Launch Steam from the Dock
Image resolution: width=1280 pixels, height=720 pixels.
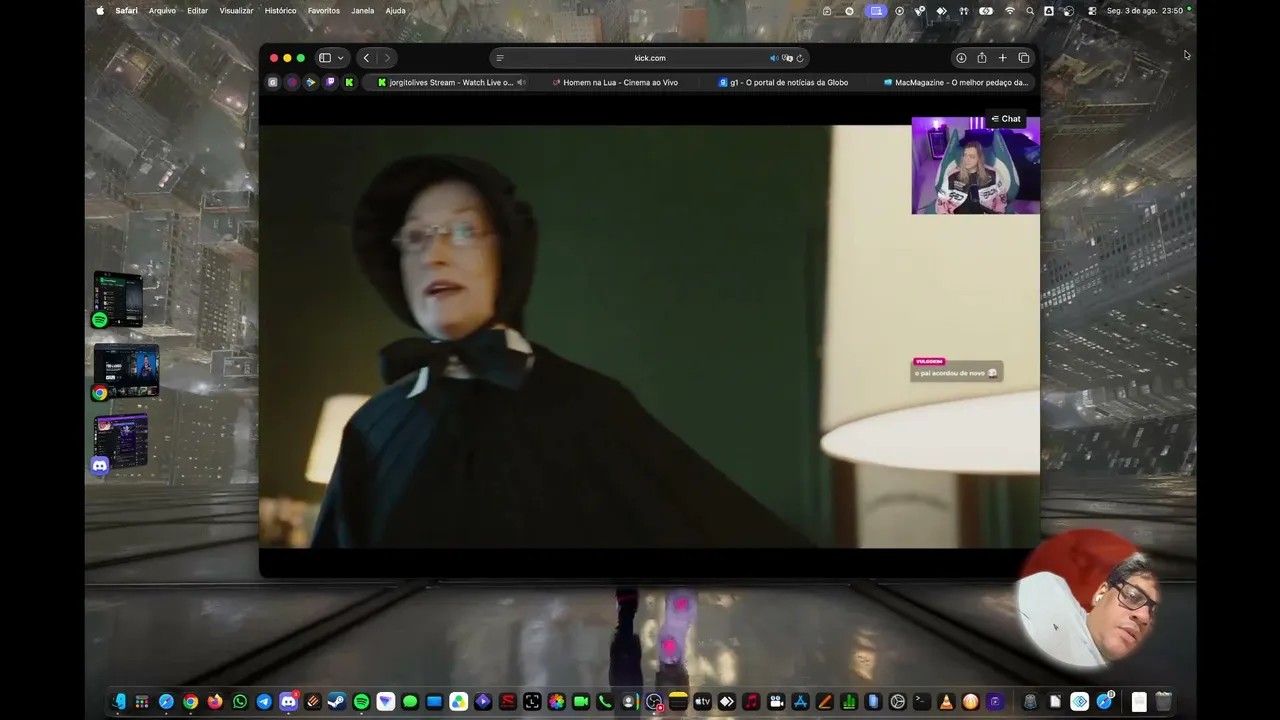337,702
